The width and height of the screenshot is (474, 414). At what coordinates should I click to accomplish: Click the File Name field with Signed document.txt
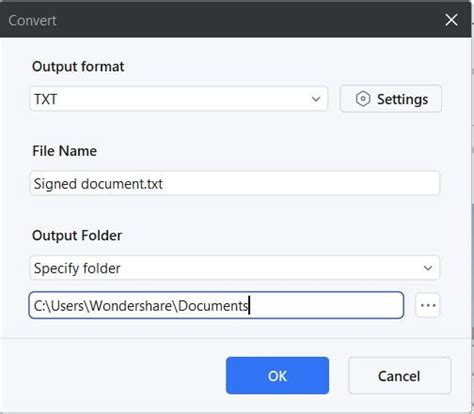(x=235, y=183)
